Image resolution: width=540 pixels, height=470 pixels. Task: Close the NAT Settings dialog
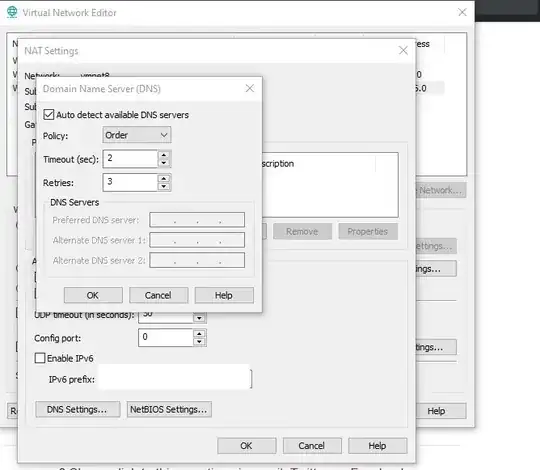(x=403, y=50)
